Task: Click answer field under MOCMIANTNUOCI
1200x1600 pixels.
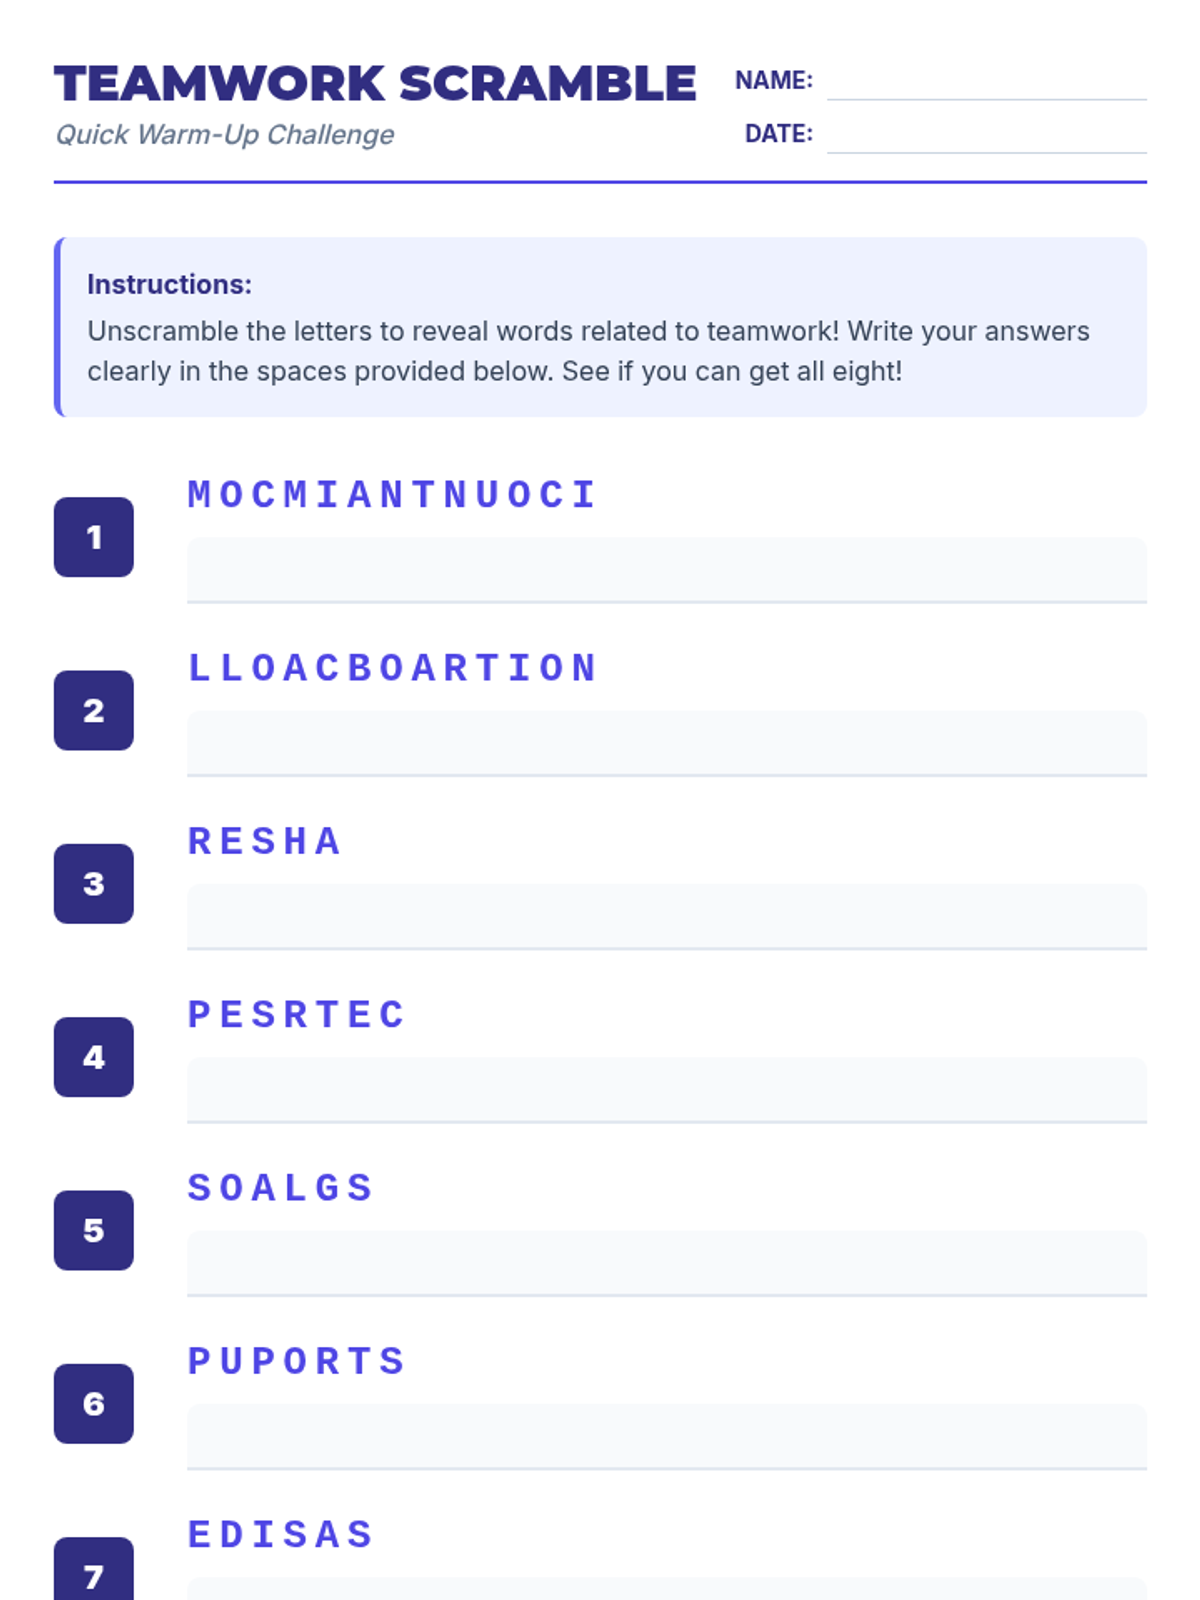Action: 667,570
